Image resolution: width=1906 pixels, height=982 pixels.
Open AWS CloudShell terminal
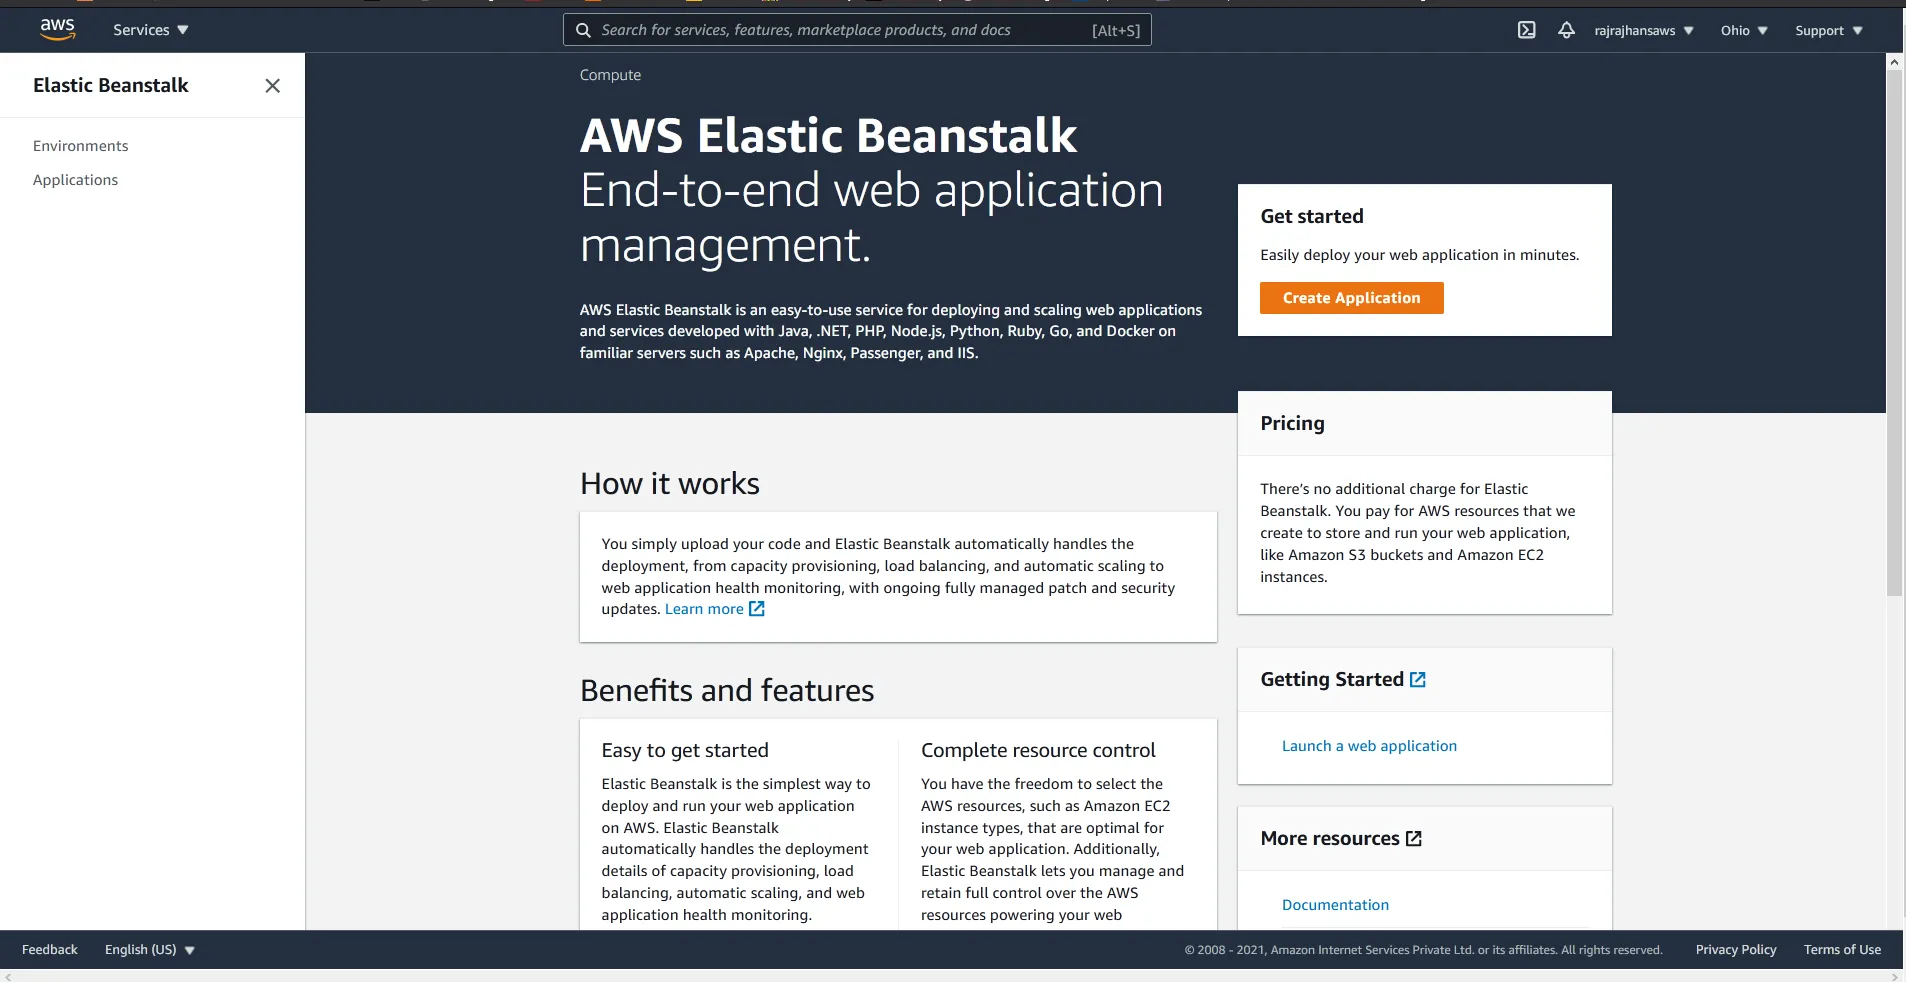point(1527,30)
